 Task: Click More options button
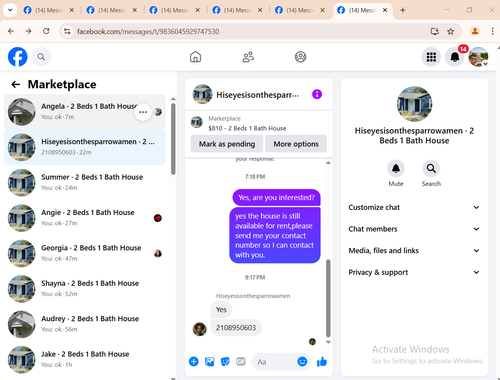(296, 144)
